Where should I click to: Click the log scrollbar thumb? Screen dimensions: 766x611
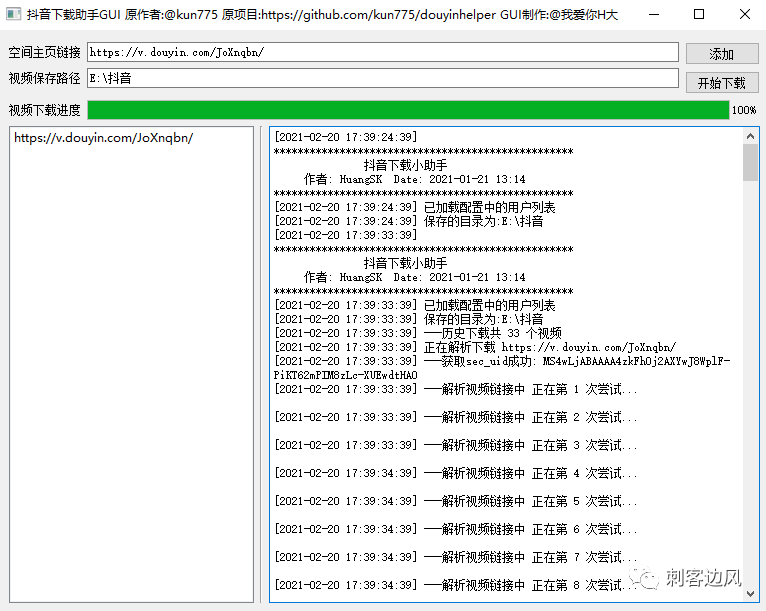point(750,162)
